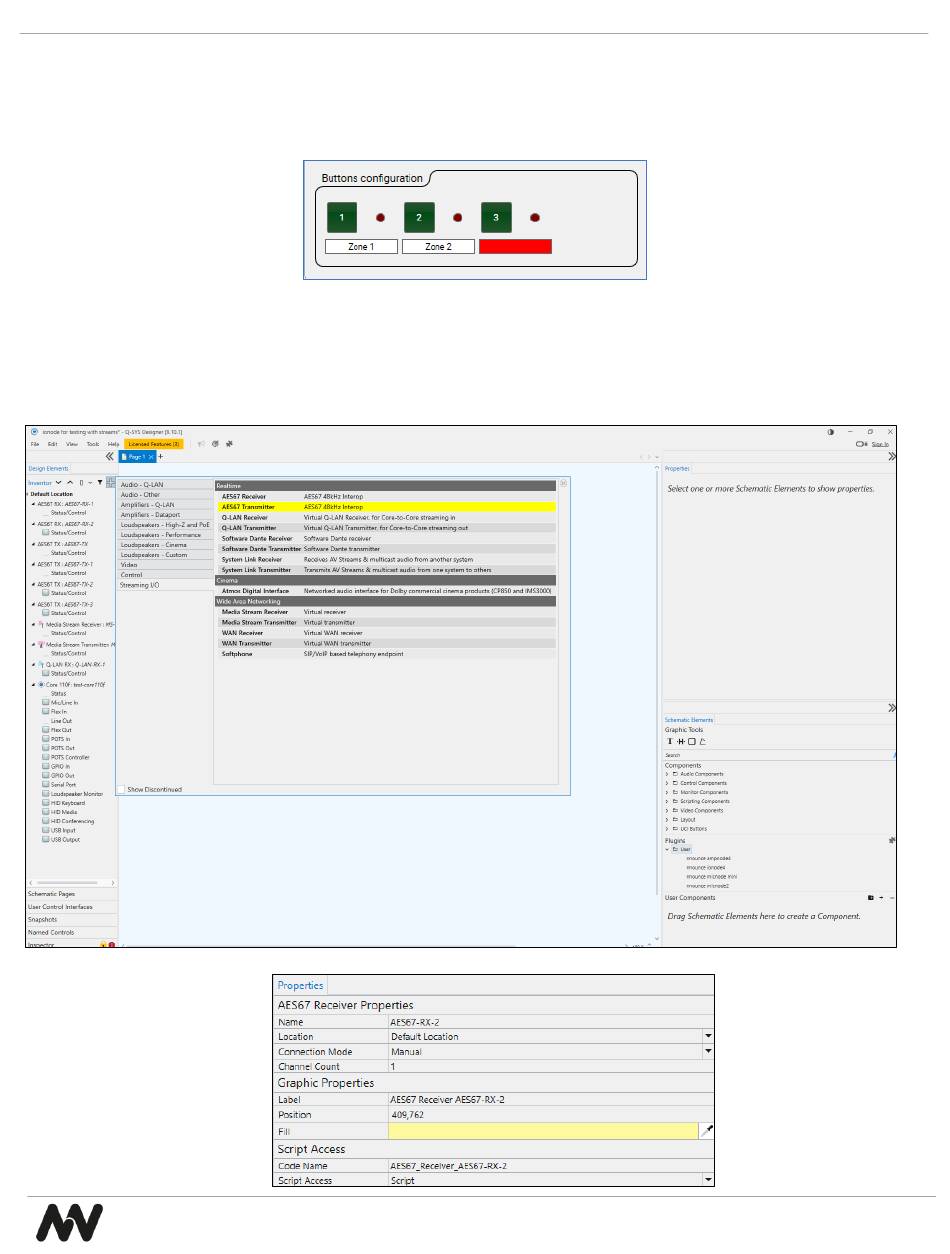This screenshot has width=950, height=1254.
Task: Collapse inventory tree with up caret
Action: tap(71, 482)
